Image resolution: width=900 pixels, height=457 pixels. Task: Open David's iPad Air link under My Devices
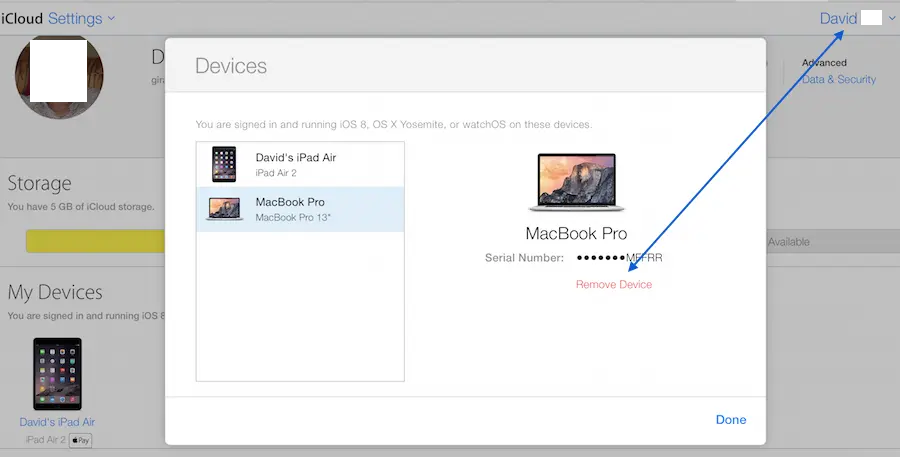tap(57, 422)
